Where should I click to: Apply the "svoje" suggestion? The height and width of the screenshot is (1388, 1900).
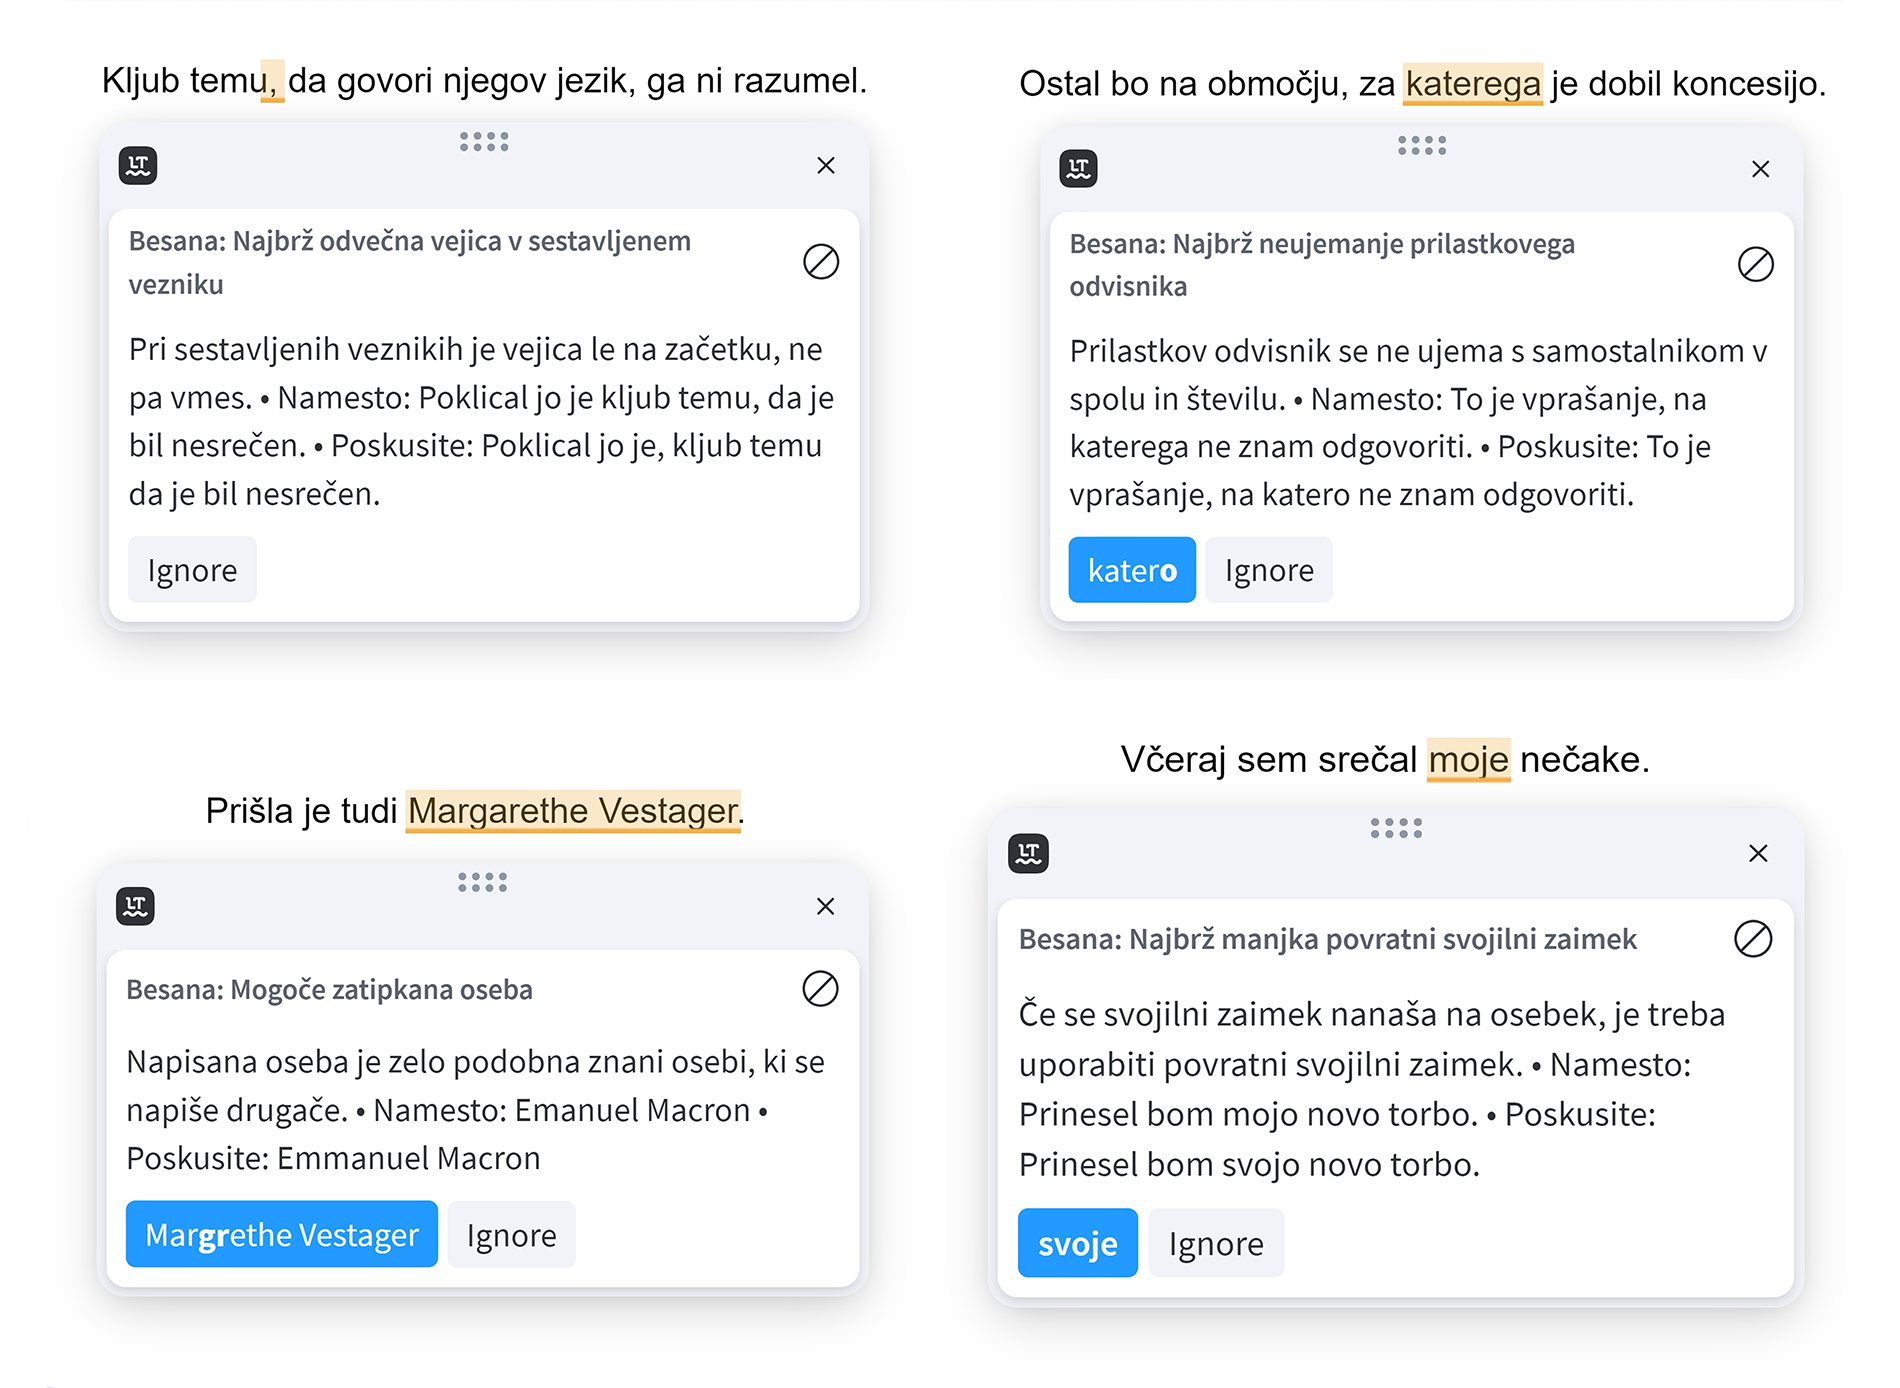[1077, 1243]
